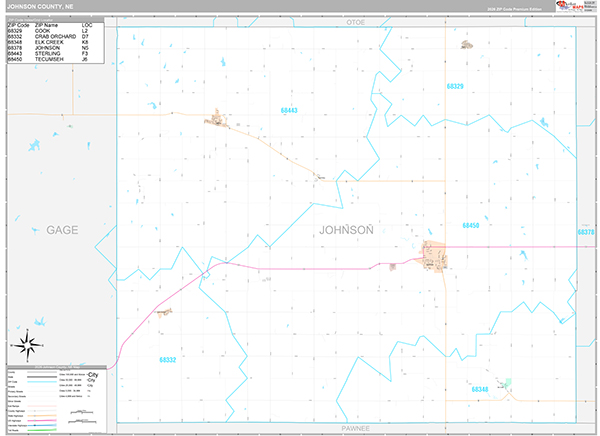The image size is (600, 436).
Task: Click the Elk Creek green area marker
Action: (508, 383)
